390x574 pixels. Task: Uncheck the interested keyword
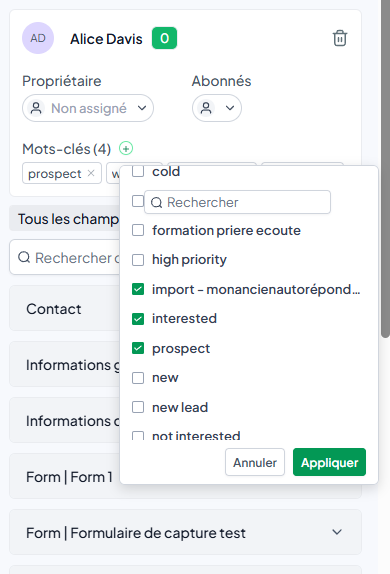click(x=138, y=319)
